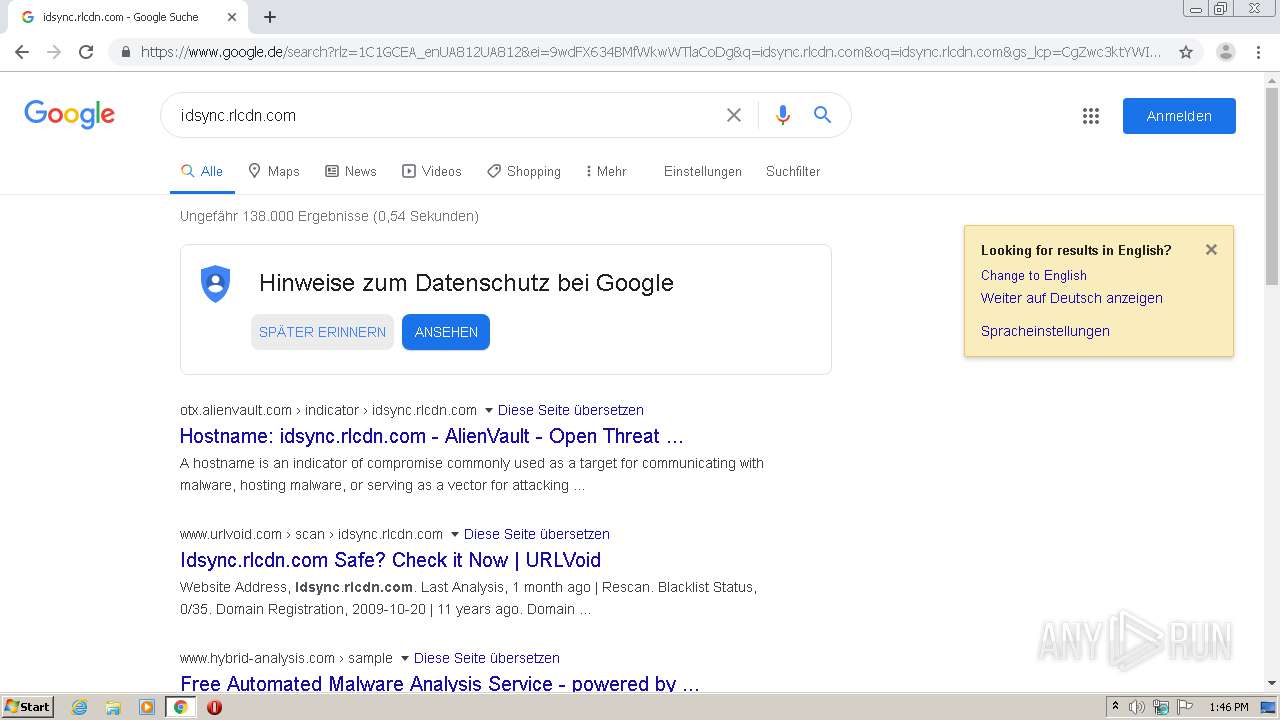Open the media player taskbar icon
This screenshot has width=1280, height=720.
tap(147, 707)
